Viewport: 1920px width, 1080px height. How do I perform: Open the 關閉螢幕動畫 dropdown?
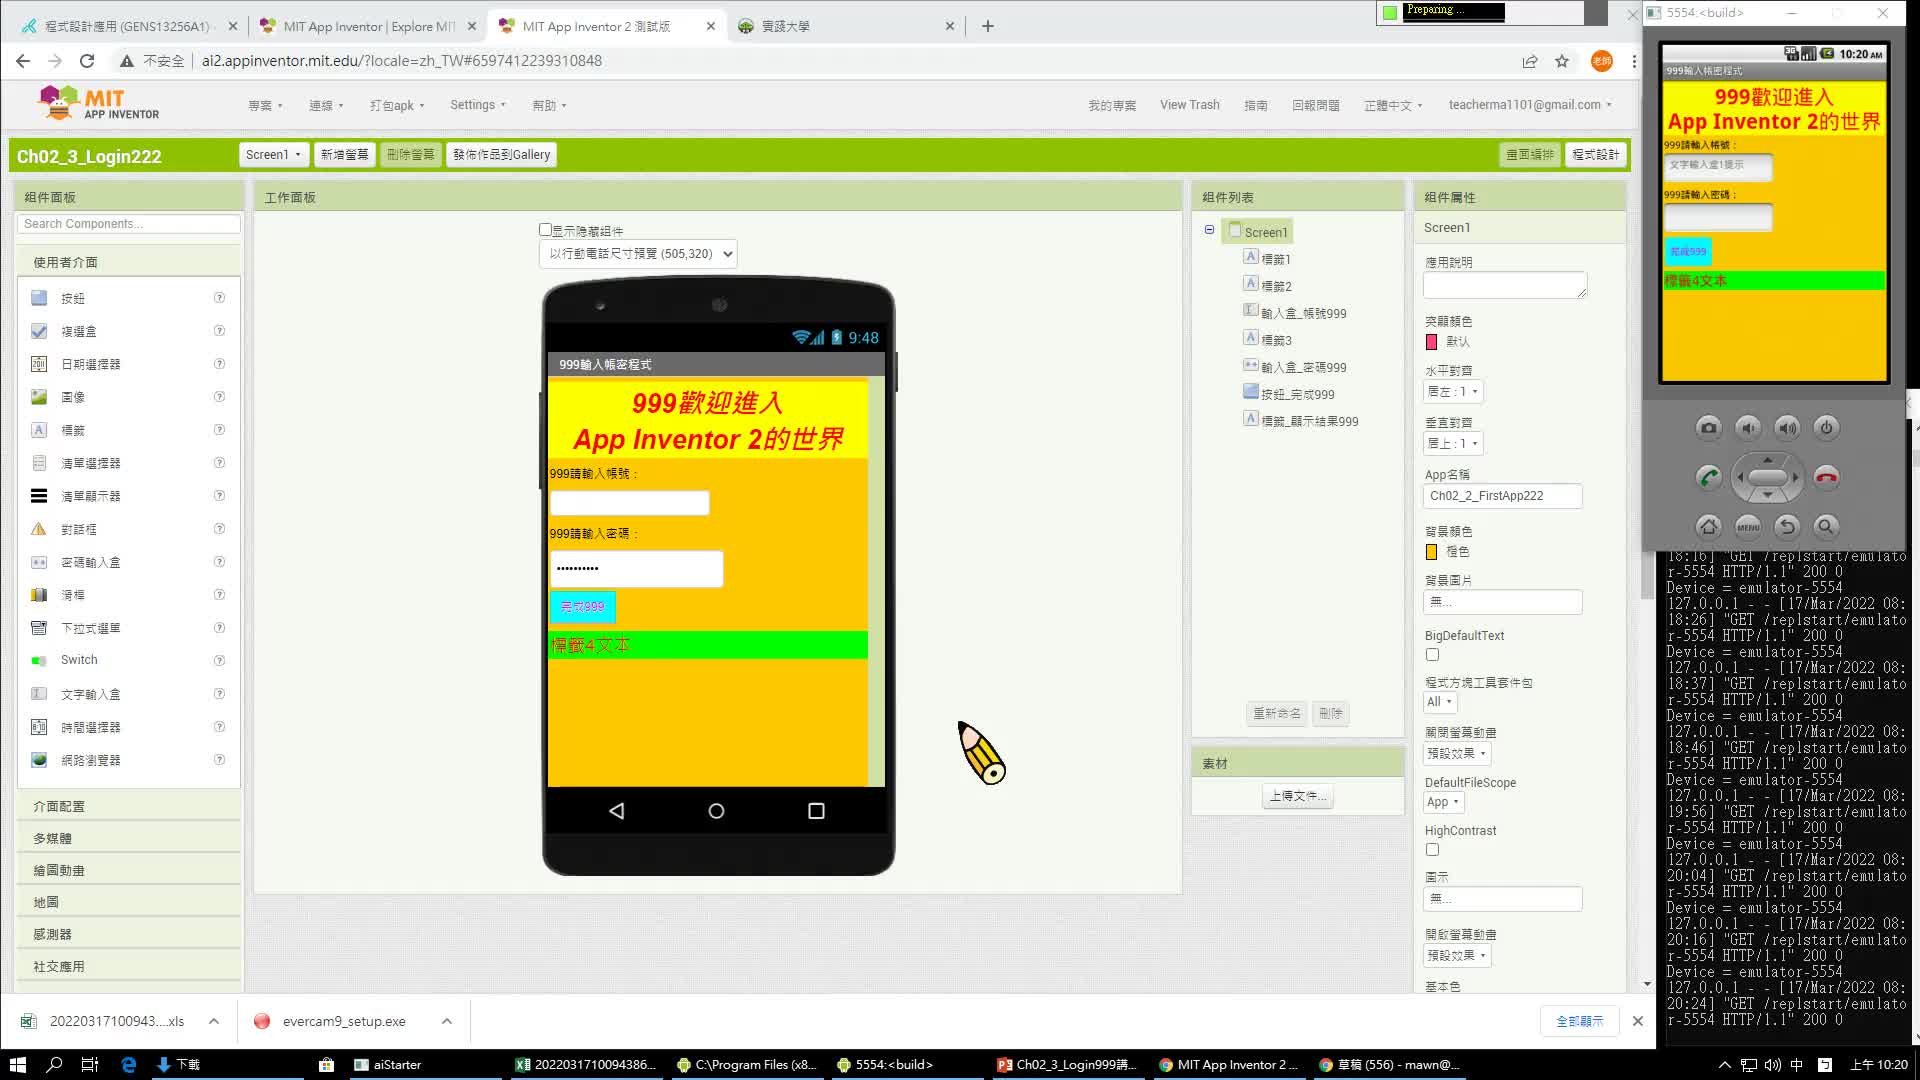click(1458, 754)
